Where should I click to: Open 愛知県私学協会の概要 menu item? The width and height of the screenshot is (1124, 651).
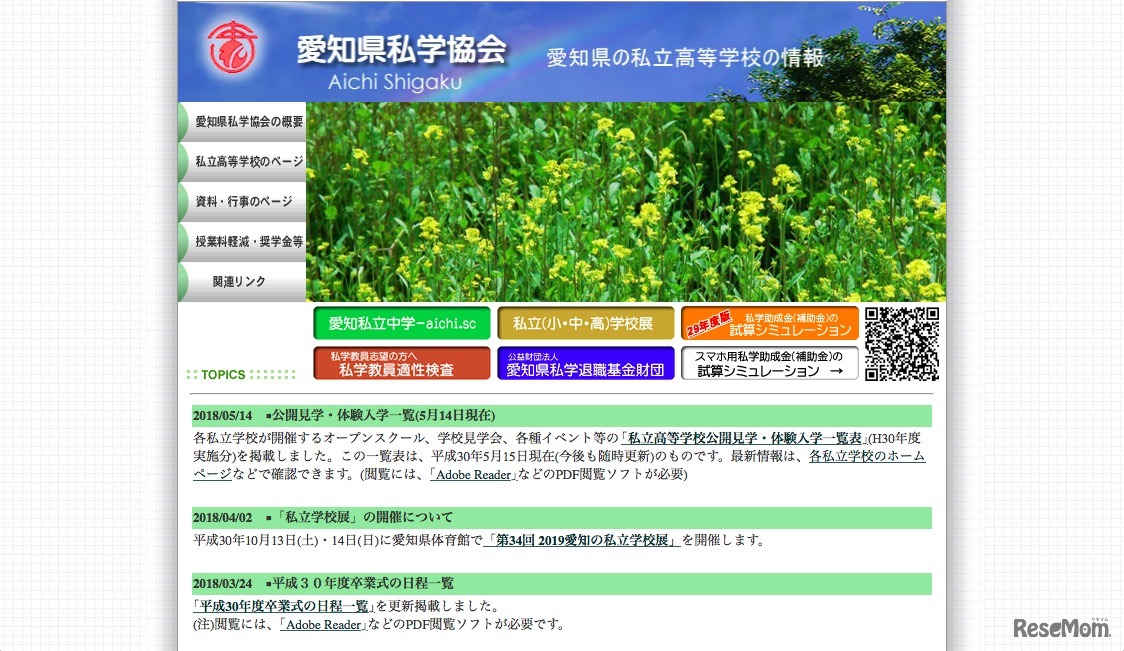pyautogui.click(x=242, y=122)
